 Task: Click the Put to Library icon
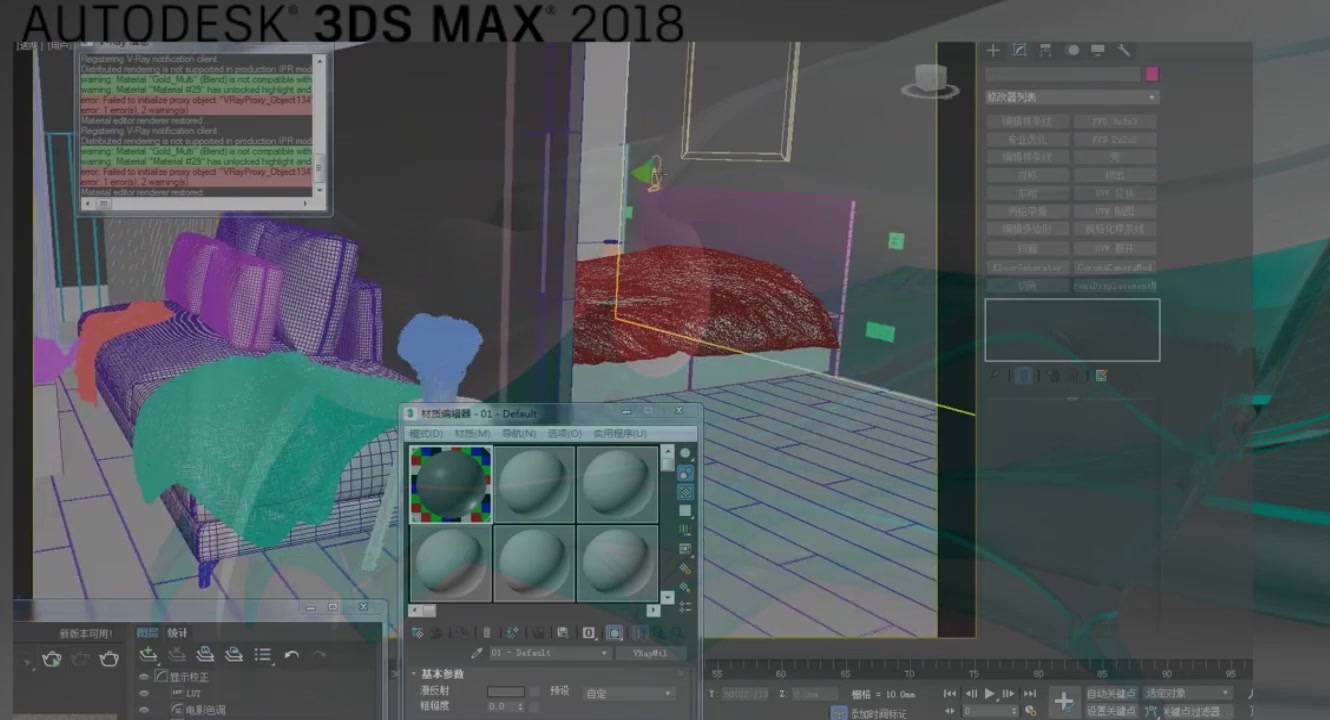tap(563, 632)
